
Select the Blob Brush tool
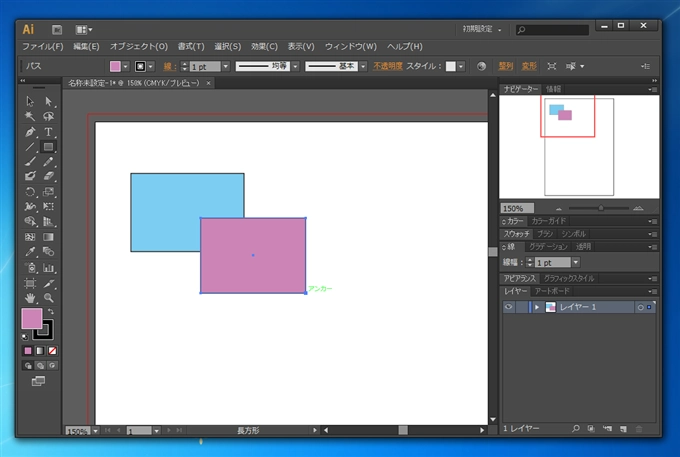coord(30,176)
